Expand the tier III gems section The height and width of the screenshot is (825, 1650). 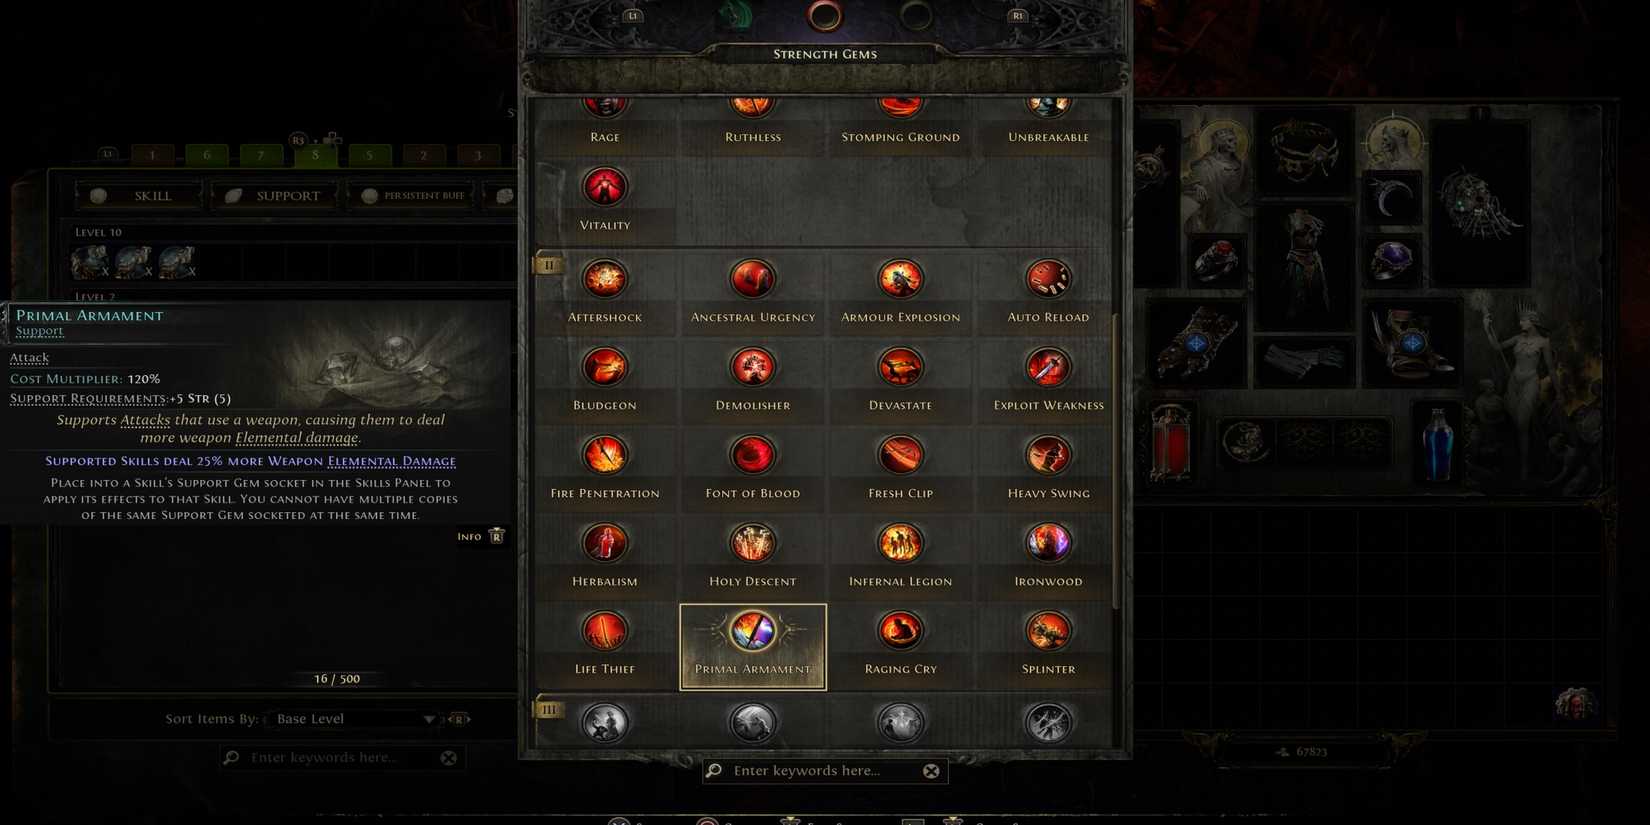(549, 710)
